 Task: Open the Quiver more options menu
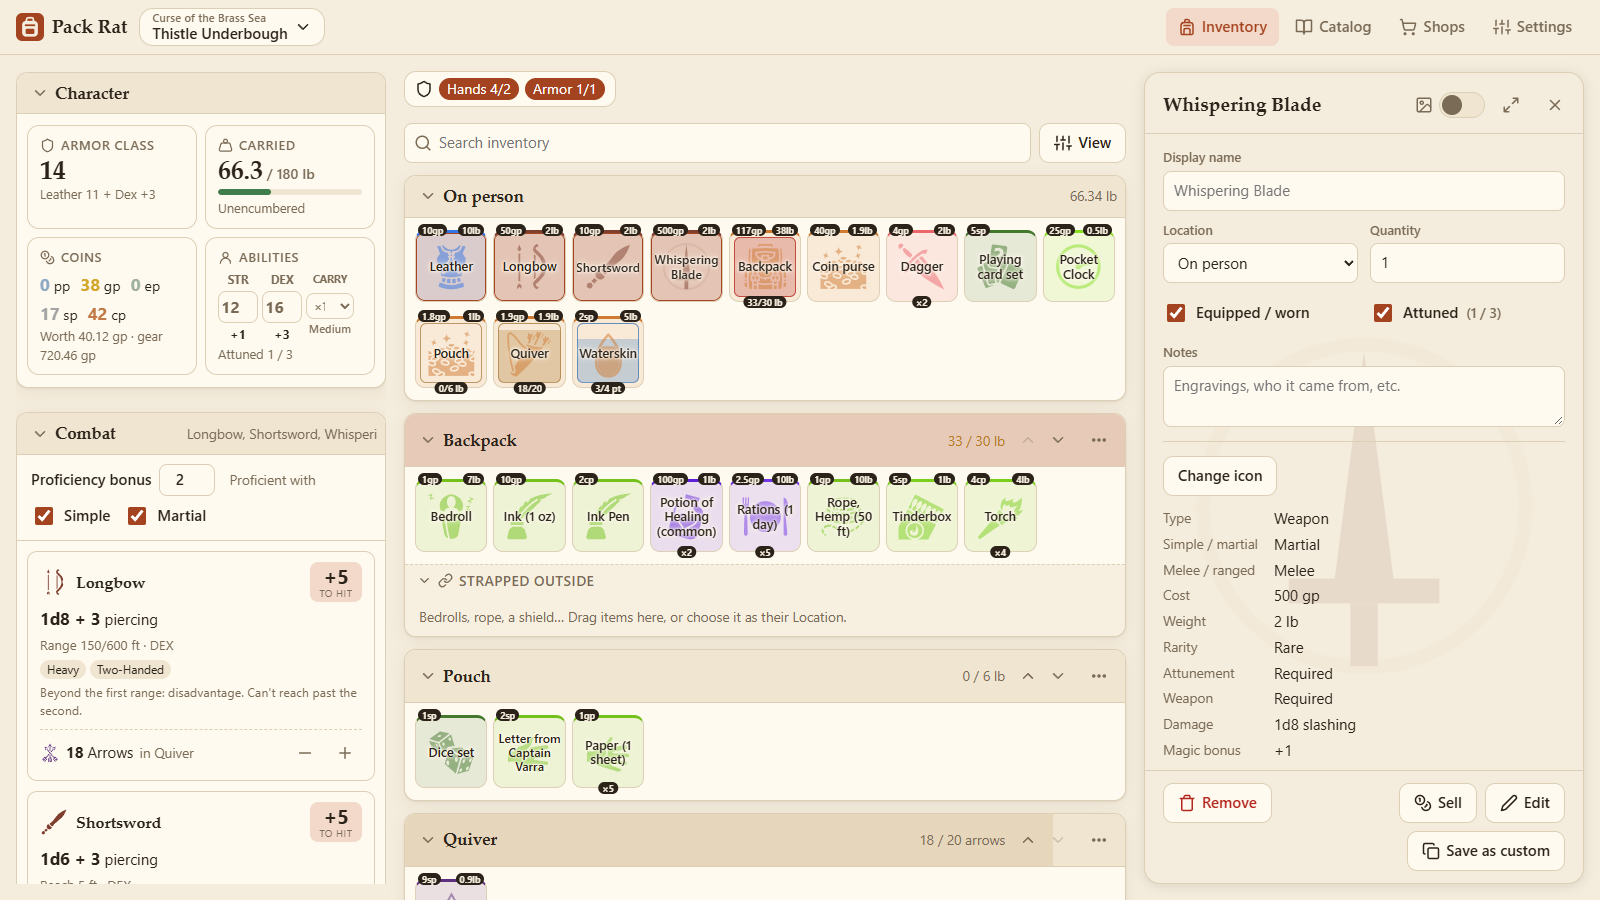pos(1099,840)
